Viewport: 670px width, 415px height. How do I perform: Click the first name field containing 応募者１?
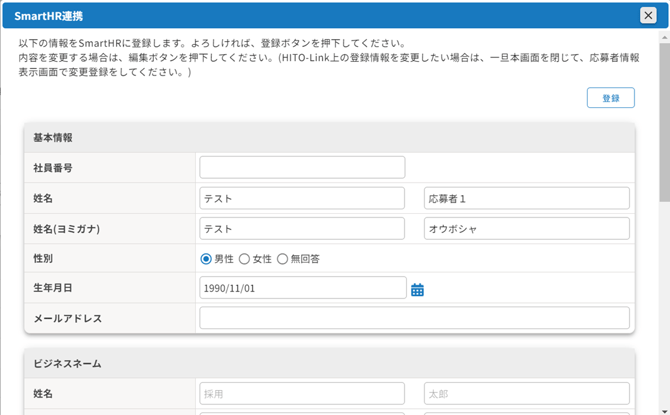point(526,198)
